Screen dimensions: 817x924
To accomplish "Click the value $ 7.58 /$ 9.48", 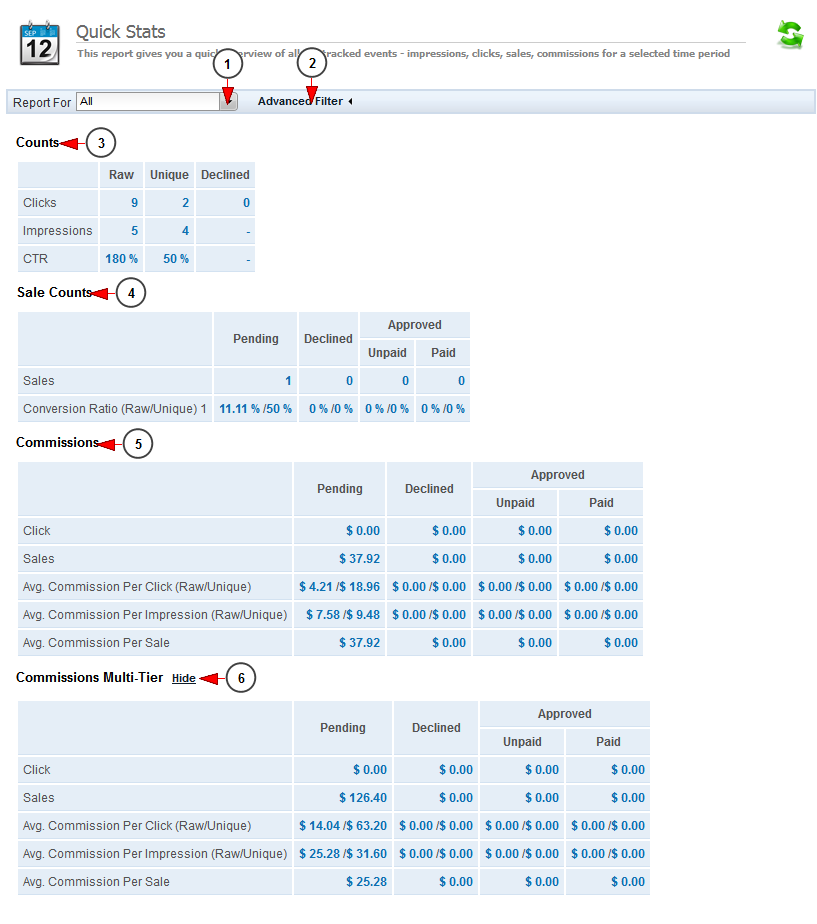I will click(343, 615).
